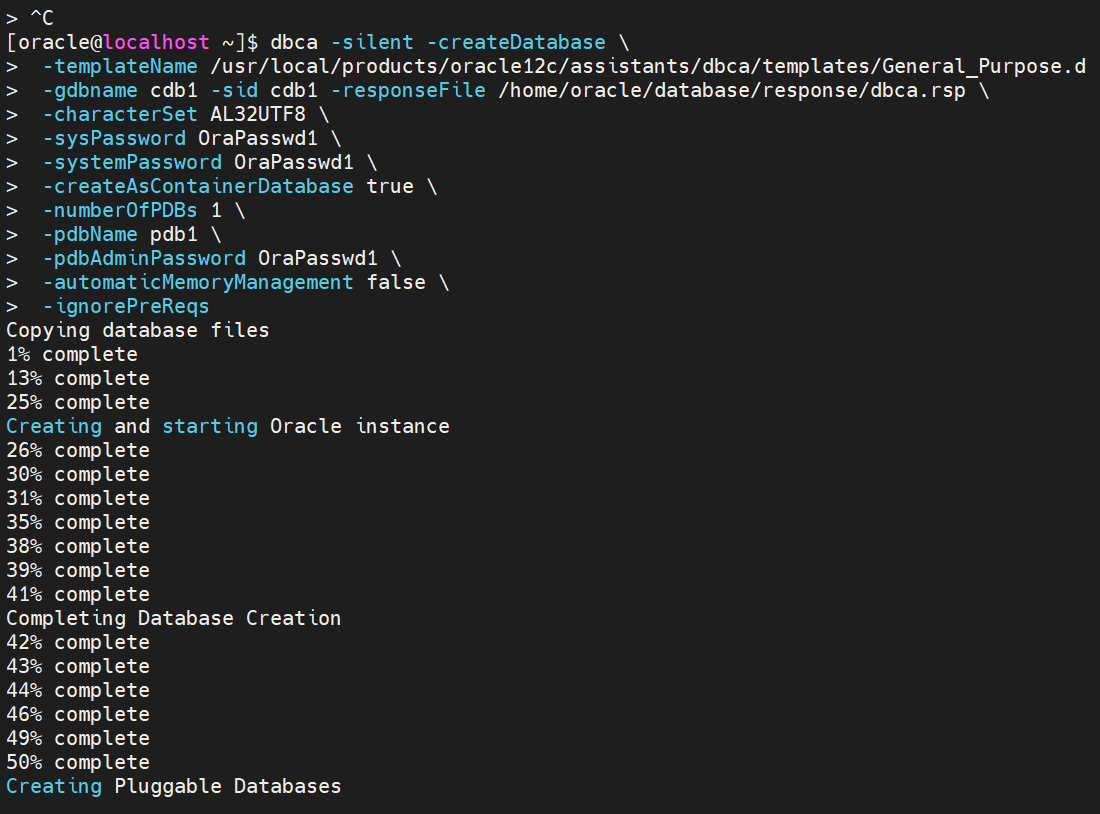Click the '-sysPassword' parameter
Image resolution: width=1100 pixels, height=814 pixels.
(113, 138)
